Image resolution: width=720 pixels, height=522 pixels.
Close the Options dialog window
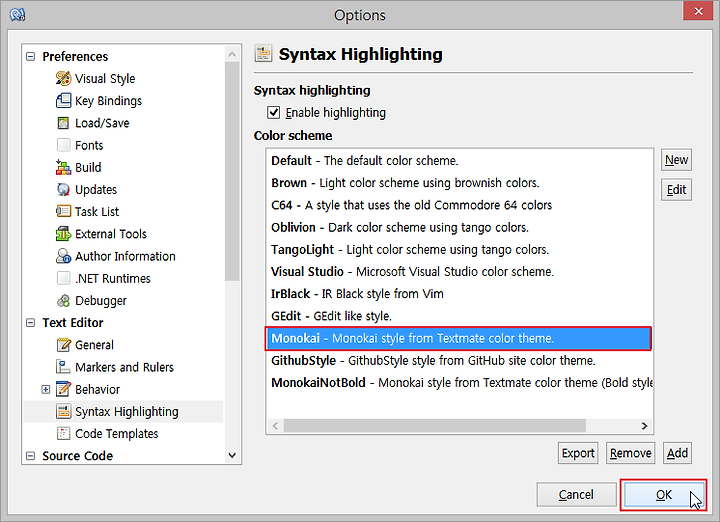[x=698, y=11]
